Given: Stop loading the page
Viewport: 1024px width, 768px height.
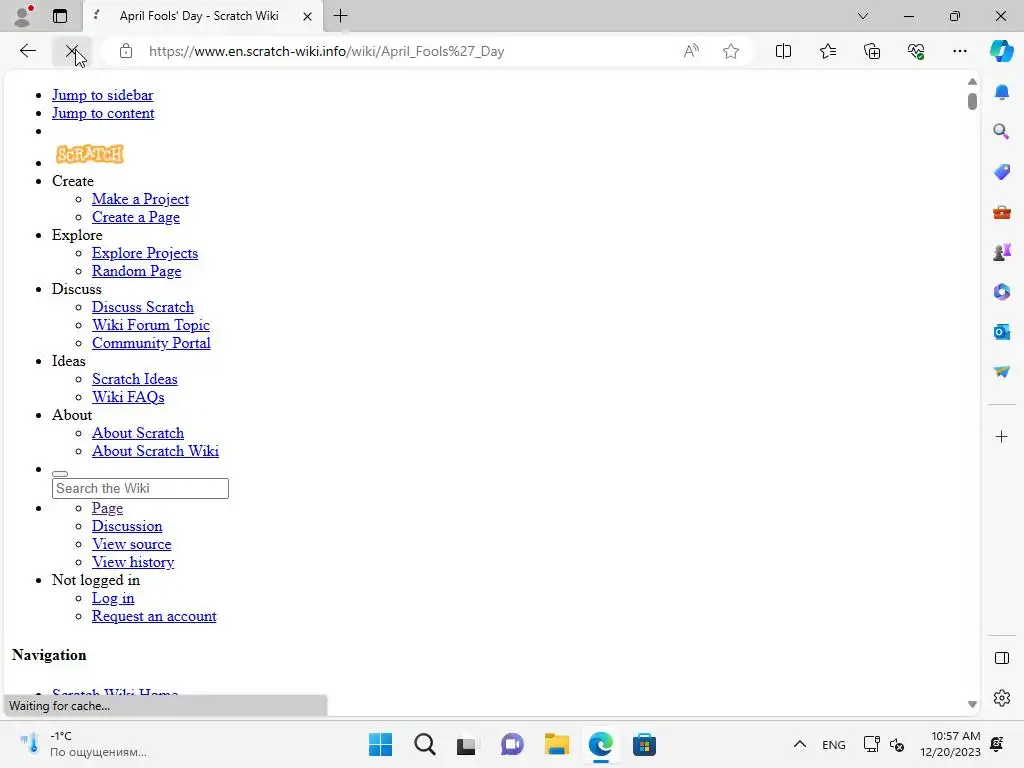Looking at the screenshot, I should click(x=71, y=51).
